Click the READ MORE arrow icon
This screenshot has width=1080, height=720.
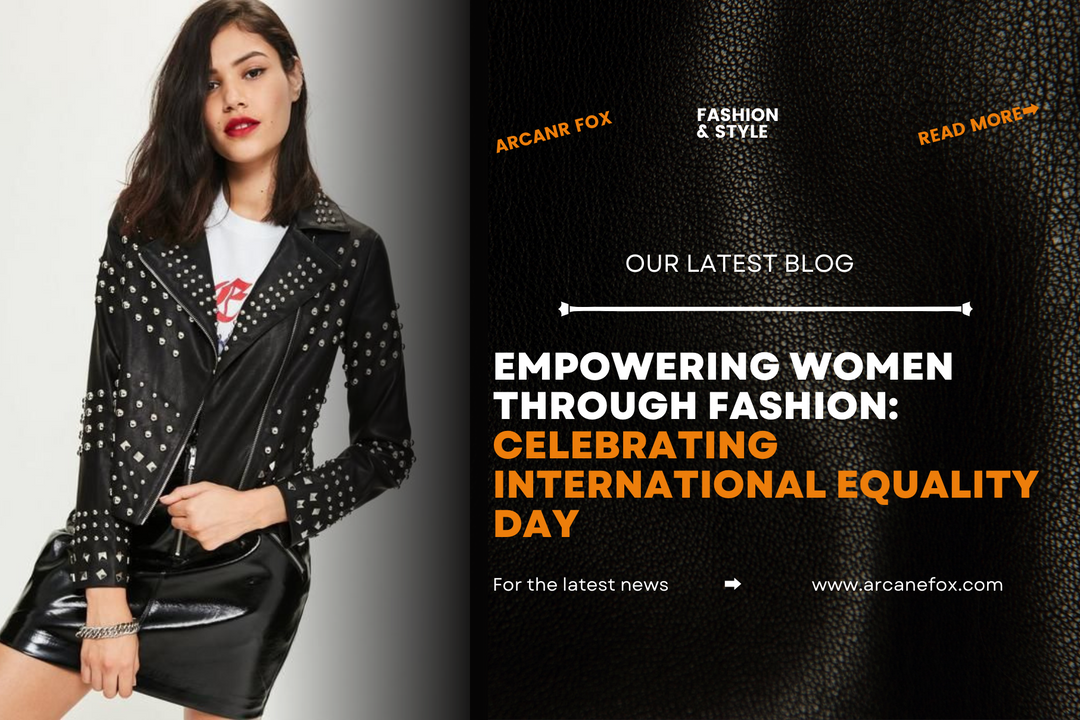[1030, 110]
